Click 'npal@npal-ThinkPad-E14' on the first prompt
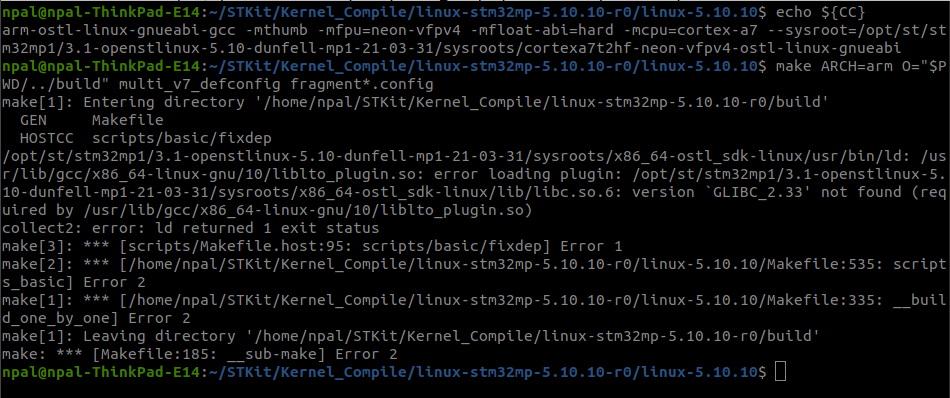Image resolution: width=950 pixels, height=398 pixels. 101,12
